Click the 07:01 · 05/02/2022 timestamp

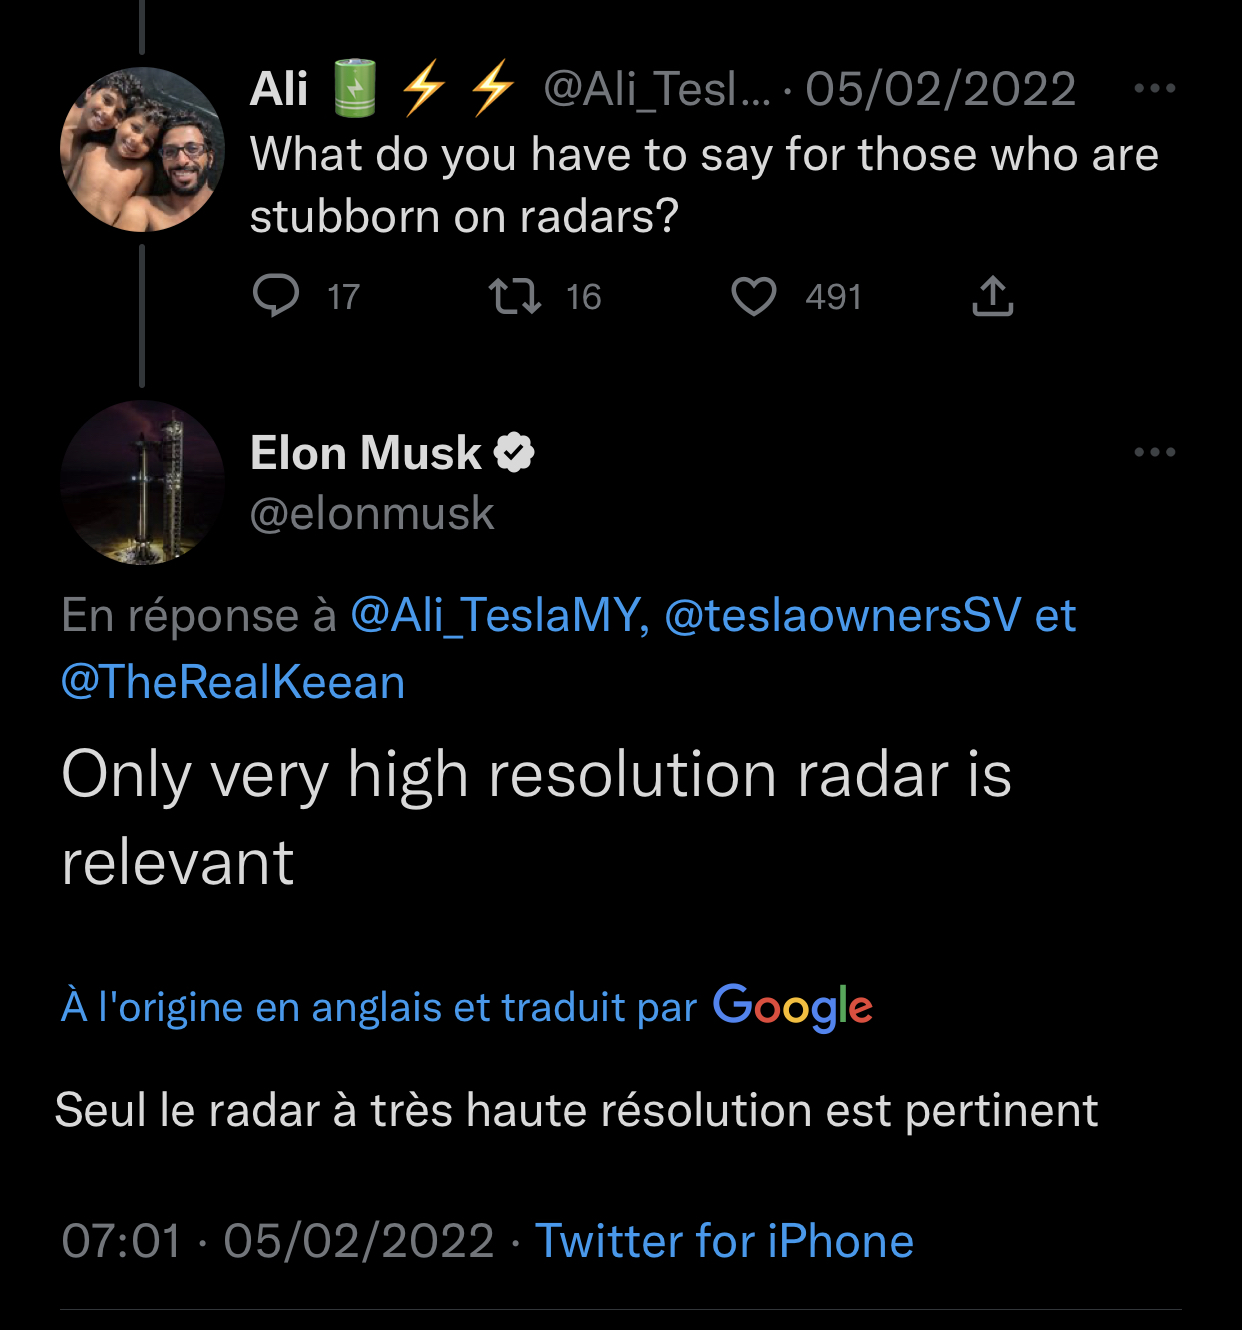pos(277,1241)
